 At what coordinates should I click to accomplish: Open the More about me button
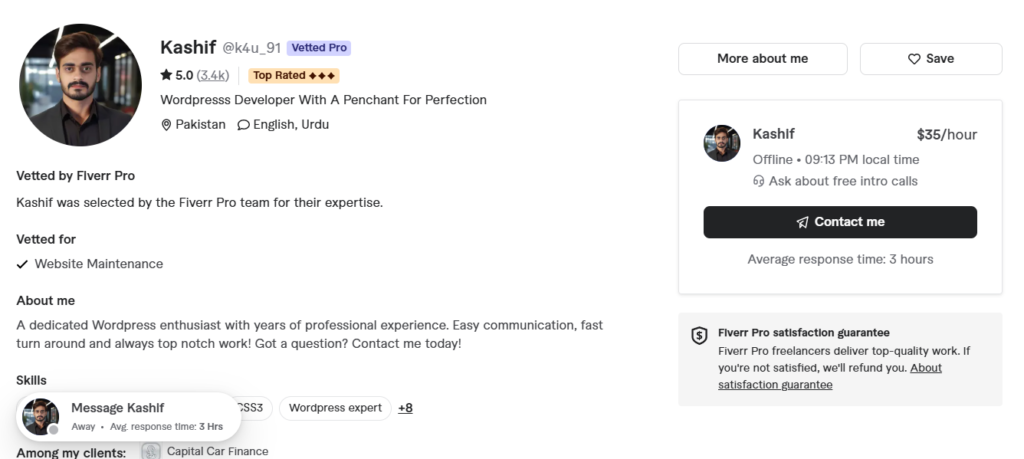click(763, 59)
